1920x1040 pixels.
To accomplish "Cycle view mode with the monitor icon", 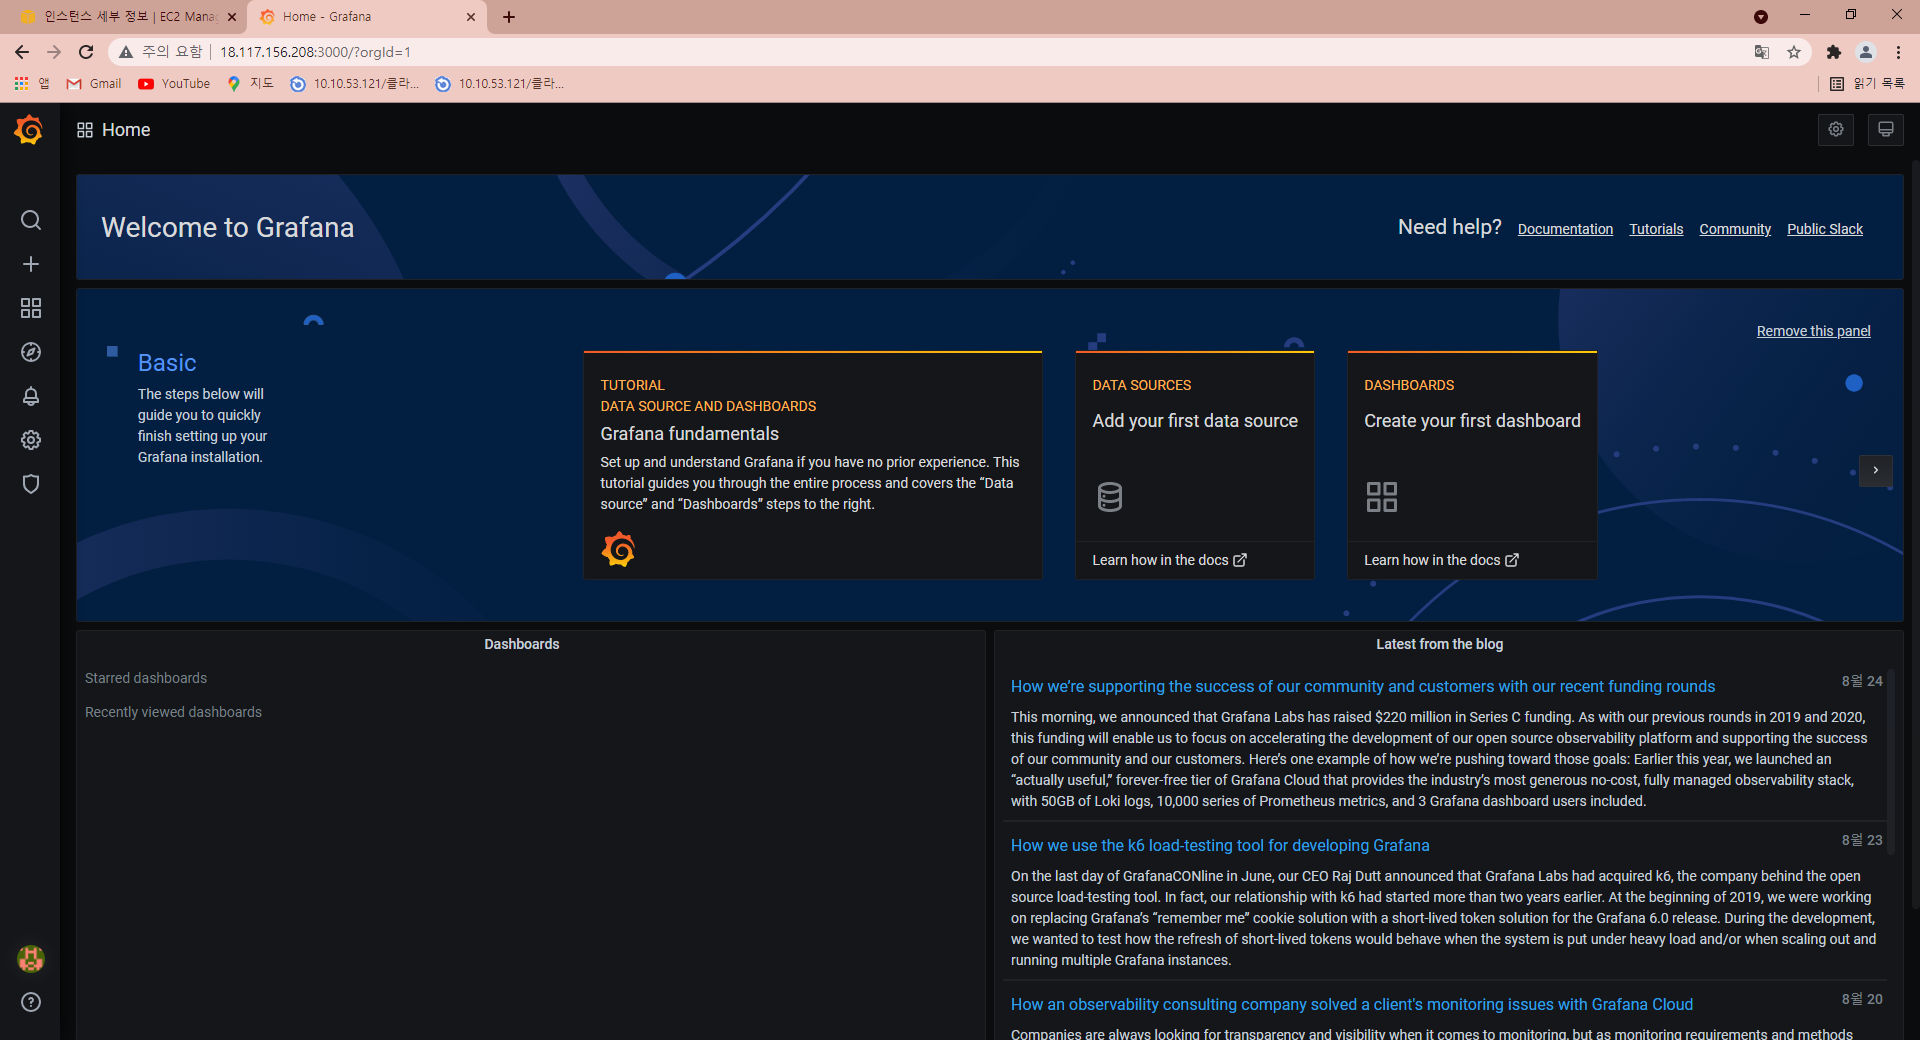I will pyautogui.click(x=1886, y=130).
